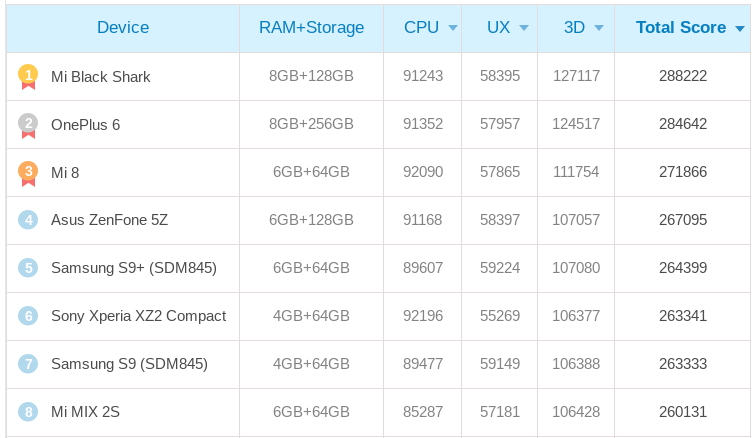Click the total score 267095
756x438 pixels.
[683, 220]
